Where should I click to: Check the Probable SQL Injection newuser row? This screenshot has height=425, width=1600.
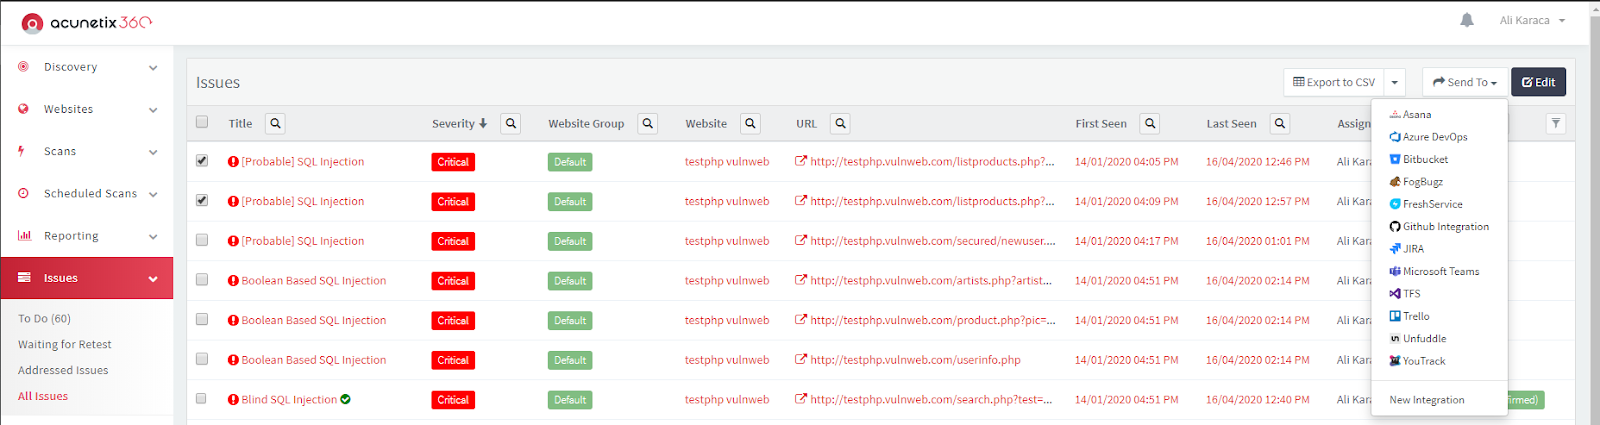pyautogui.click(x=202, y=240)
